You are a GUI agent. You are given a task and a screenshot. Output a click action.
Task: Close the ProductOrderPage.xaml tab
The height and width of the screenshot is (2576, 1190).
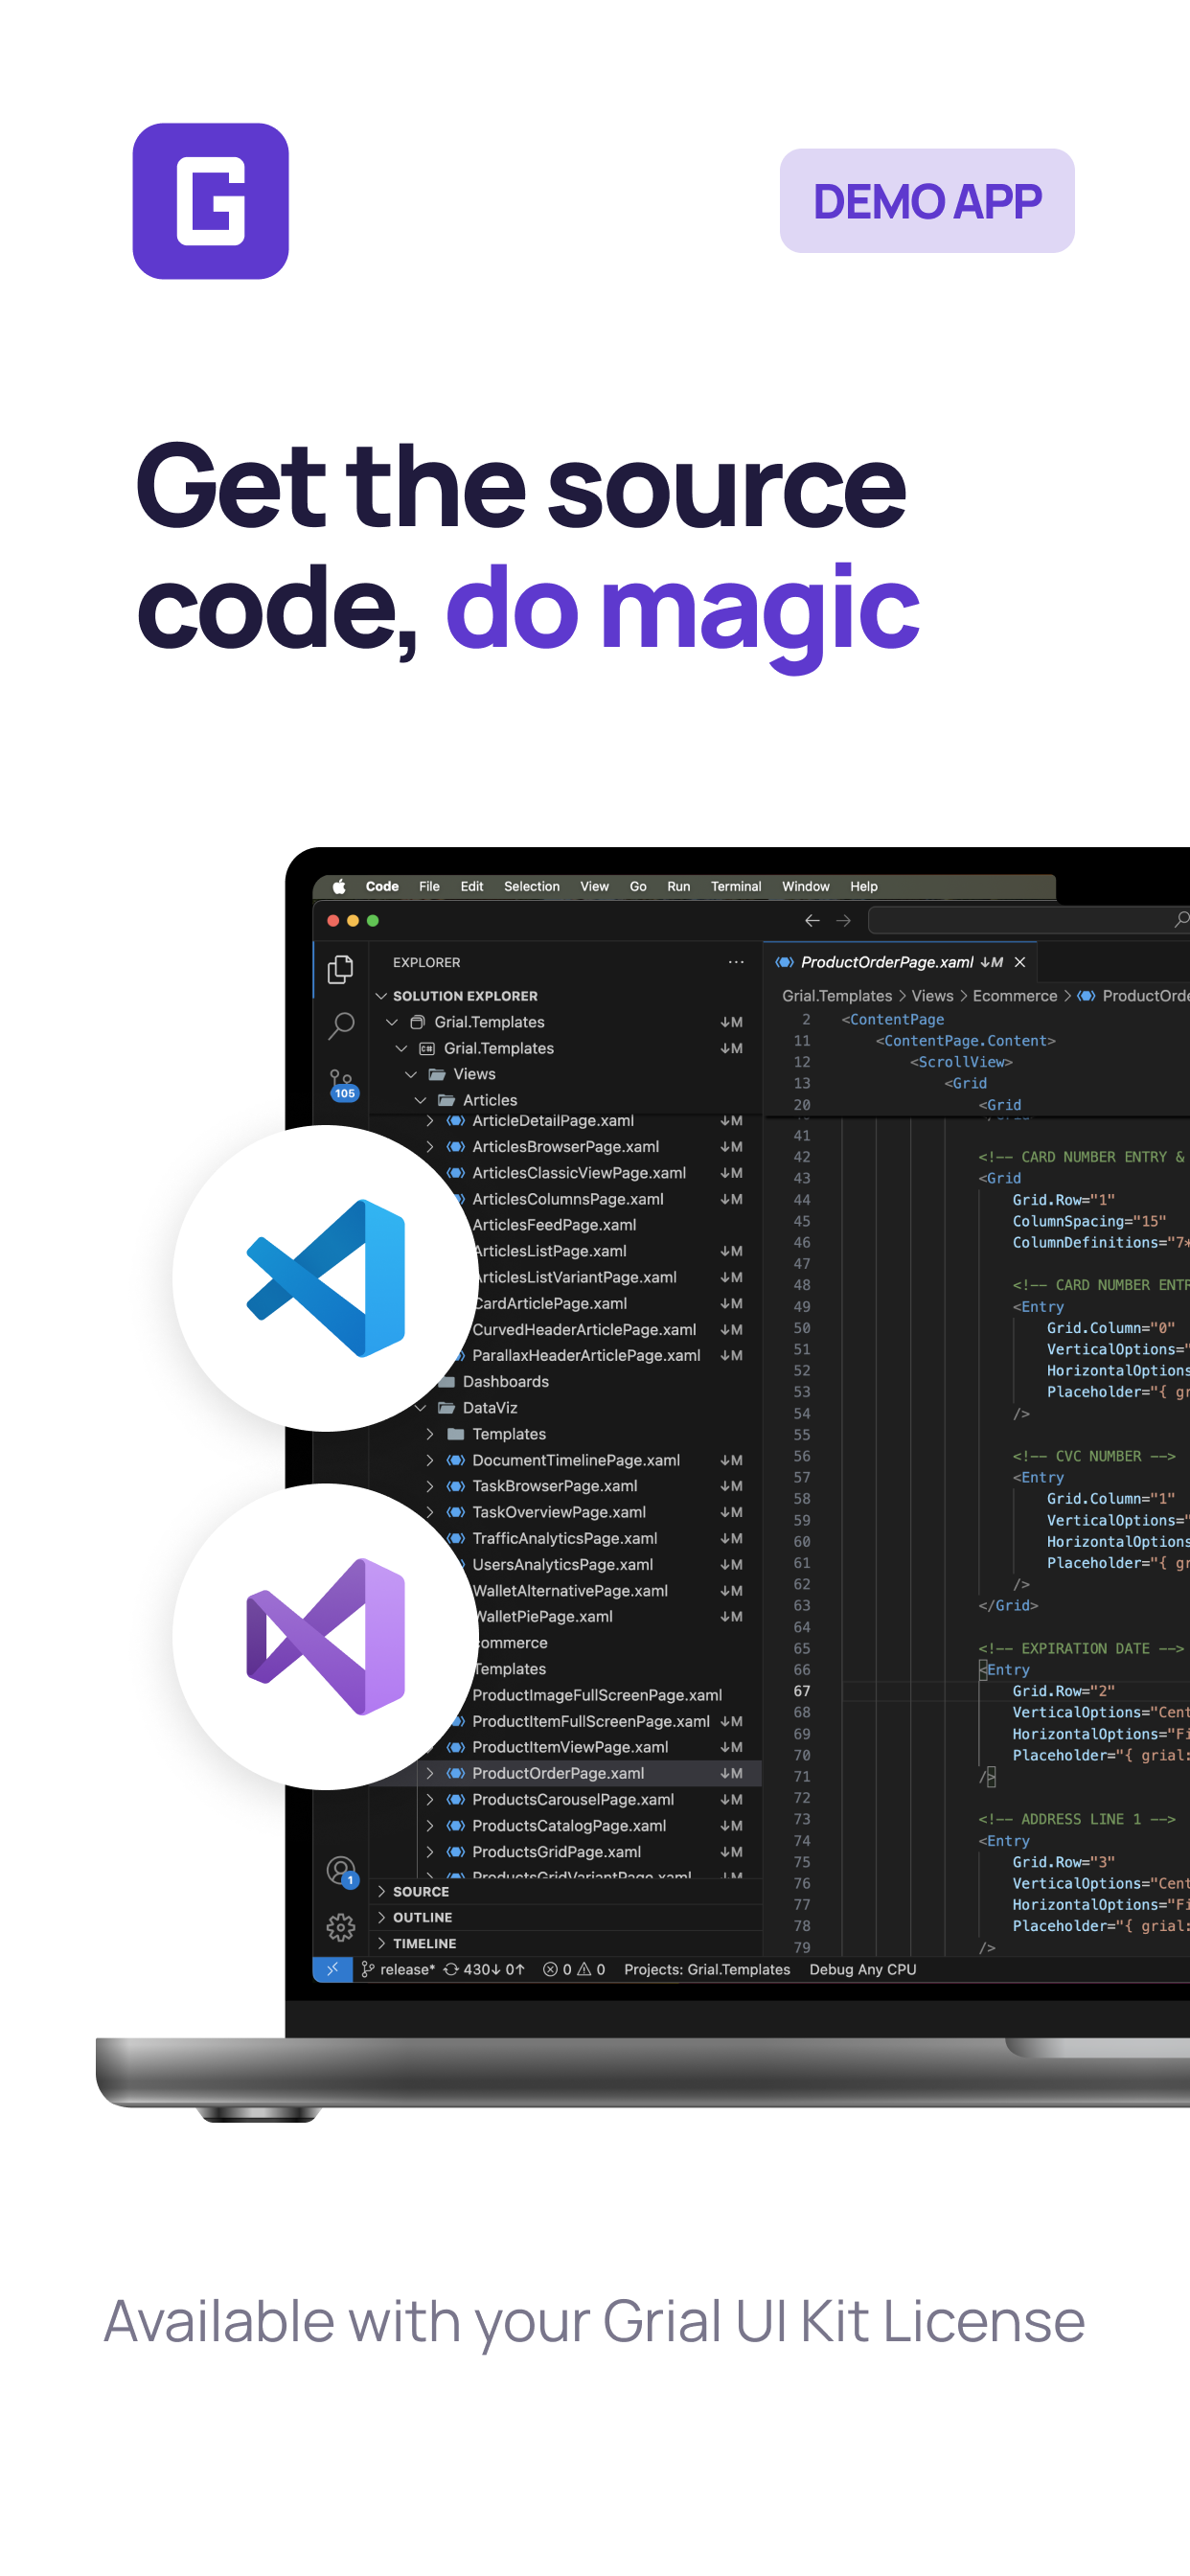(1020, 962)
